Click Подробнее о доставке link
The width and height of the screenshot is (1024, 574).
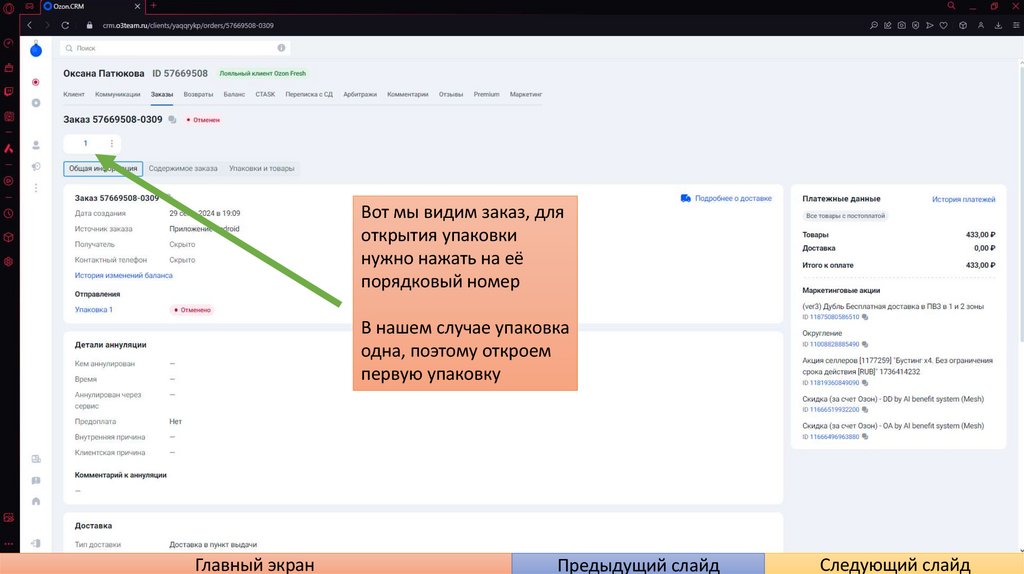pyautogui.click(x=726, y=199)
